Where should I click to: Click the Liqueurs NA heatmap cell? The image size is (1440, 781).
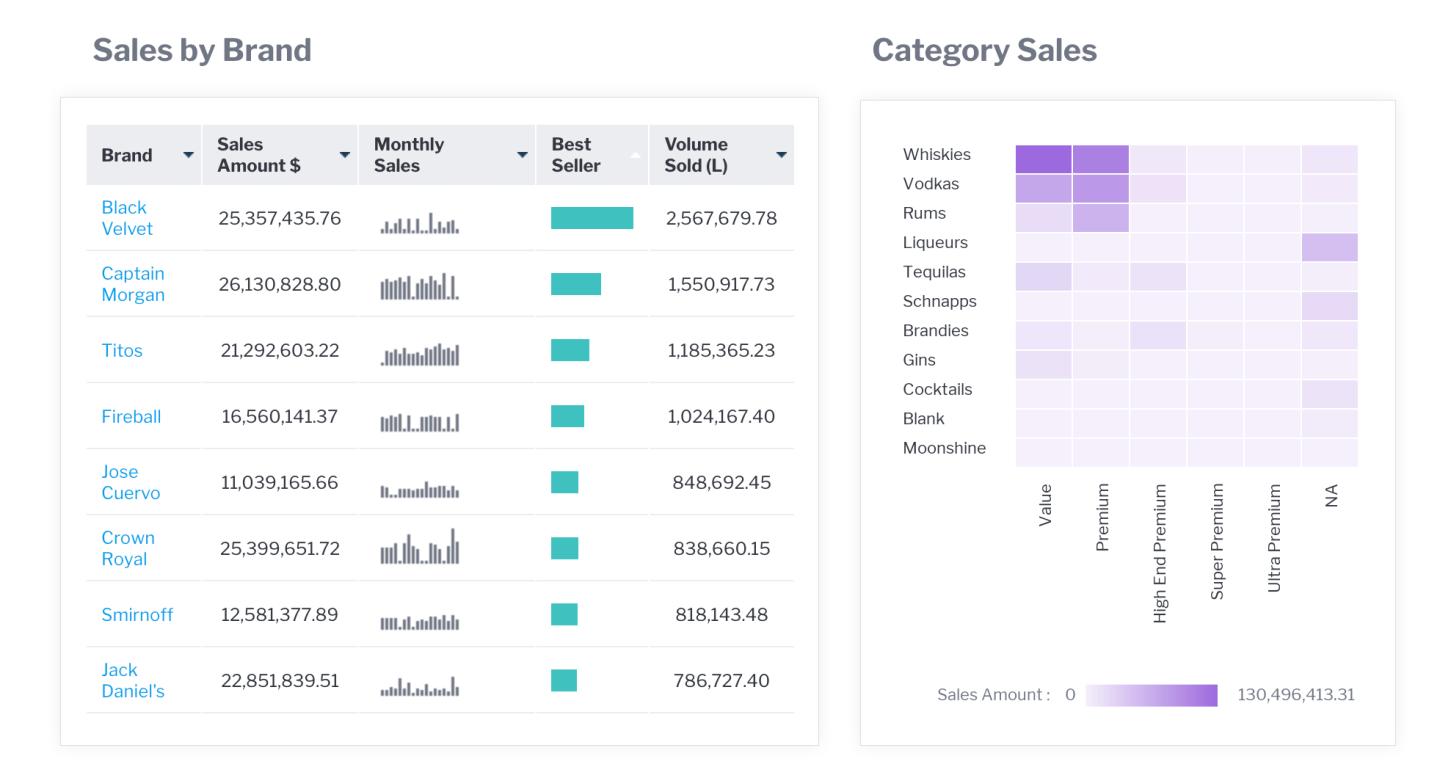(x=1329, y=247)
